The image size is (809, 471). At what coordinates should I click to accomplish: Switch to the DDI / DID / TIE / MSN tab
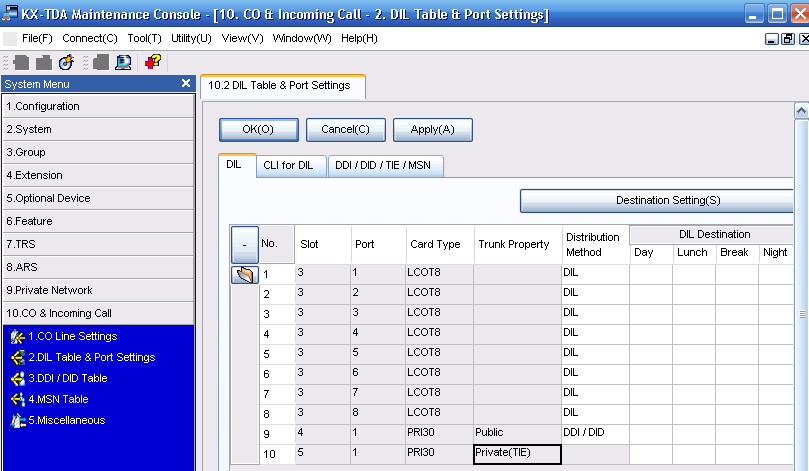tap(385, 166)
